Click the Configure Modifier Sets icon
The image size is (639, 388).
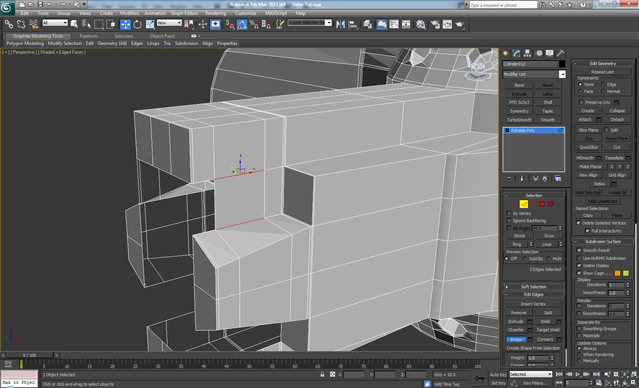(x=558, y=179)
